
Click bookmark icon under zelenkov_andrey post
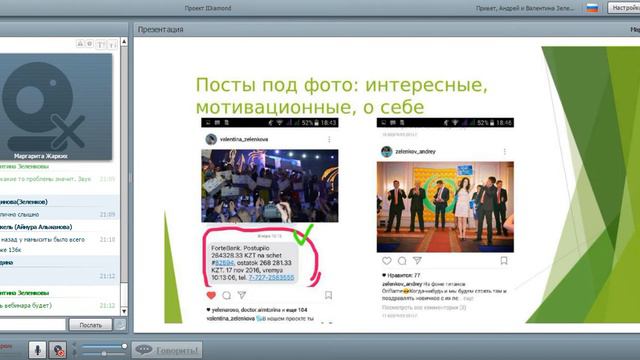504,260
